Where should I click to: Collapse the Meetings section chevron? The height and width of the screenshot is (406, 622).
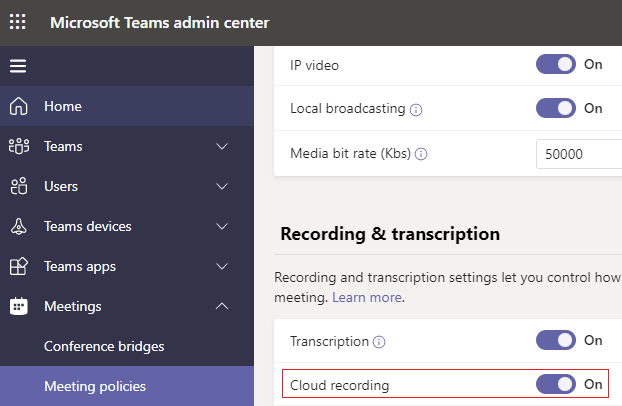tap(222, 306)
